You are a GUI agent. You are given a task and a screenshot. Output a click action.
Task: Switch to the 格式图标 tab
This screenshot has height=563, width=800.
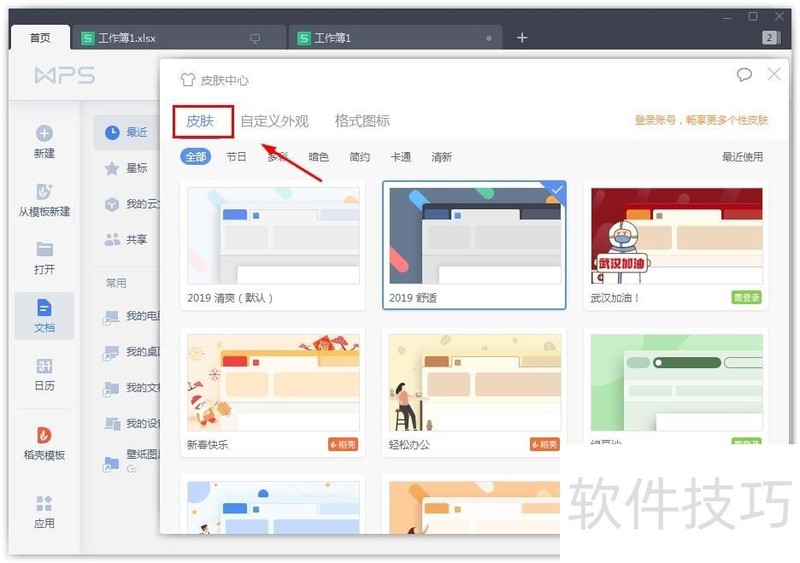tap(362, 121)
